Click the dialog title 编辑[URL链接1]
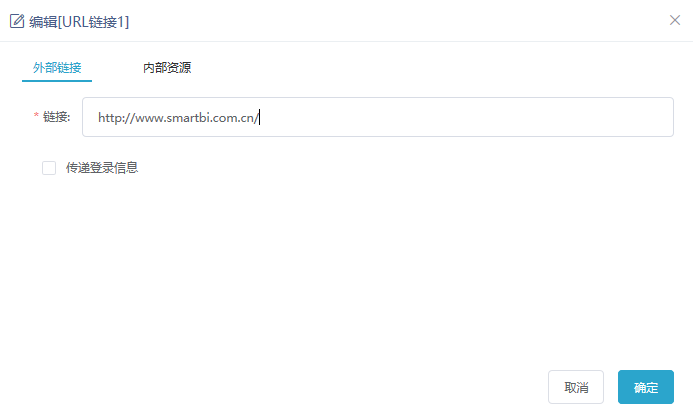The width and height of the screenshot is (693, 420). pos(79,22)
